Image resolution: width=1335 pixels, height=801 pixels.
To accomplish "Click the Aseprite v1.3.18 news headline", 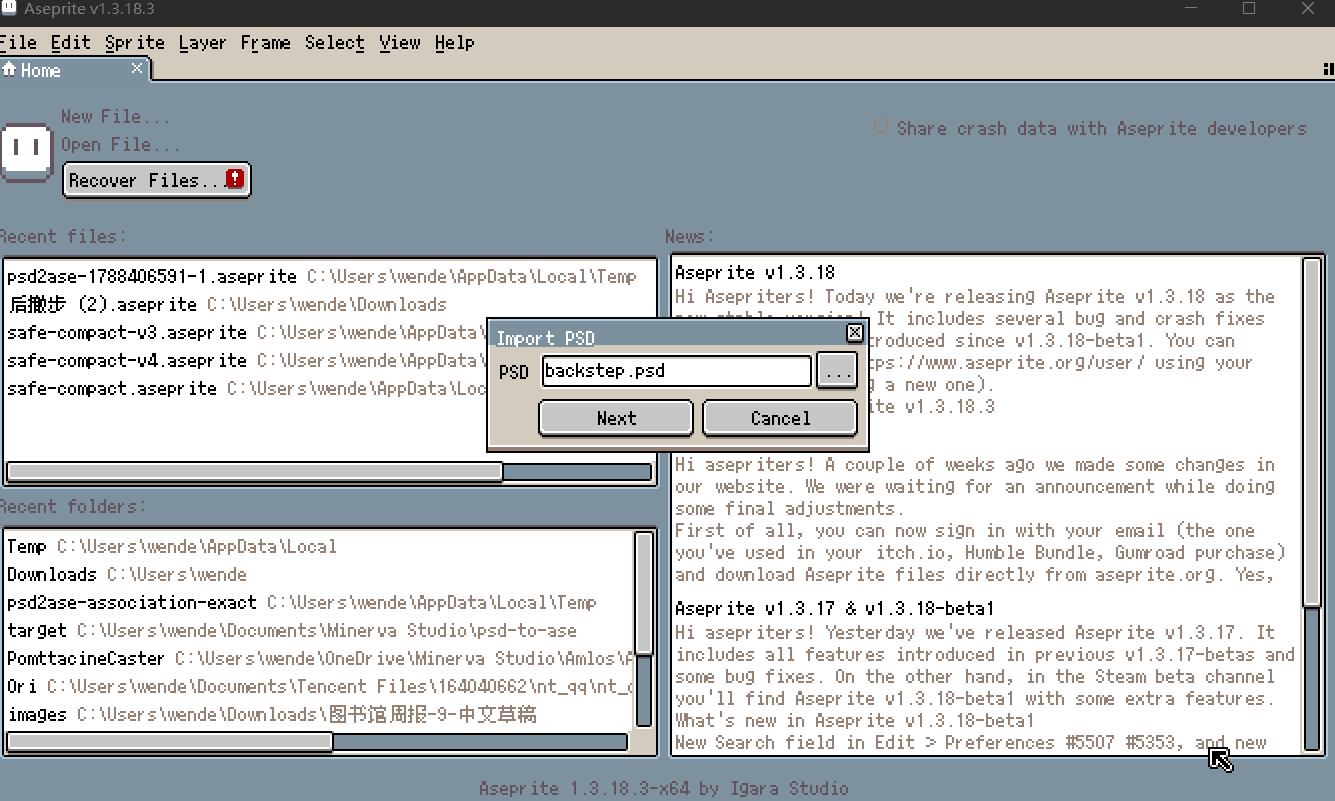I will coord(755,273).
